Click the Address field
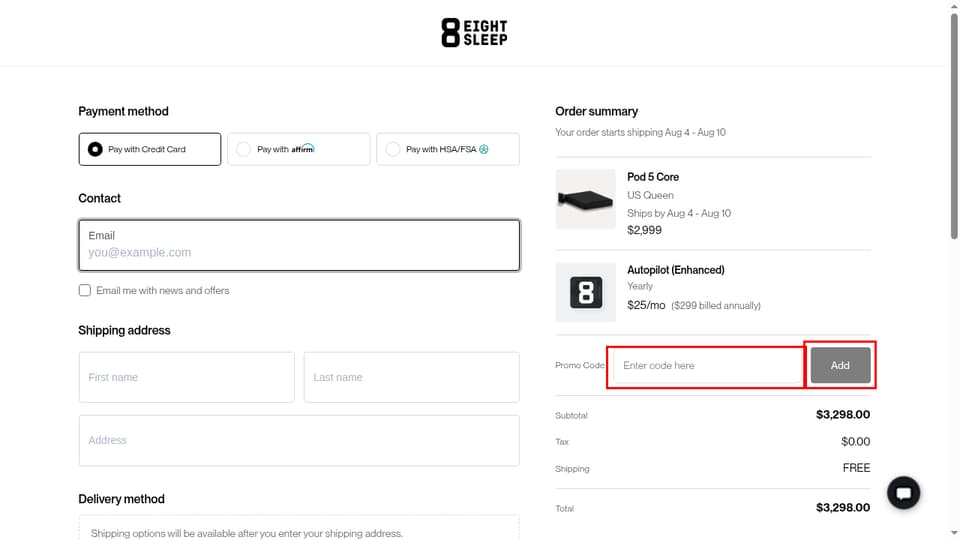 click(x=299, y=441)
